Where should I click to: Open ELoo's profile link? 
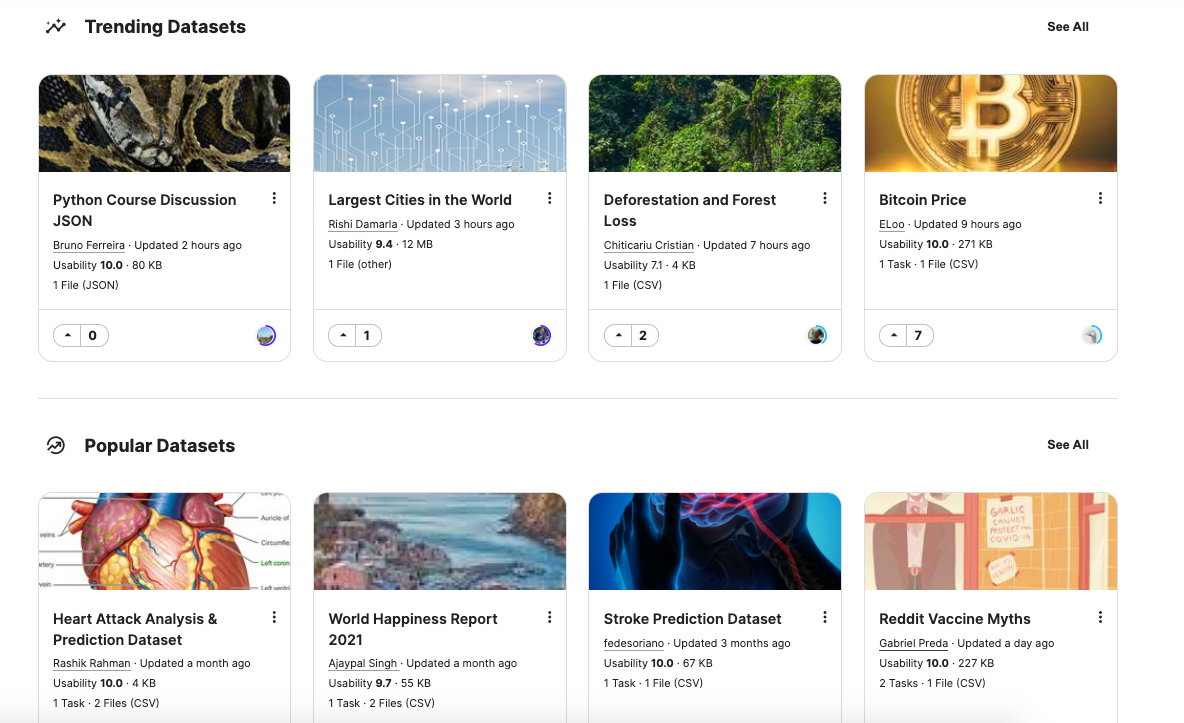892,224
